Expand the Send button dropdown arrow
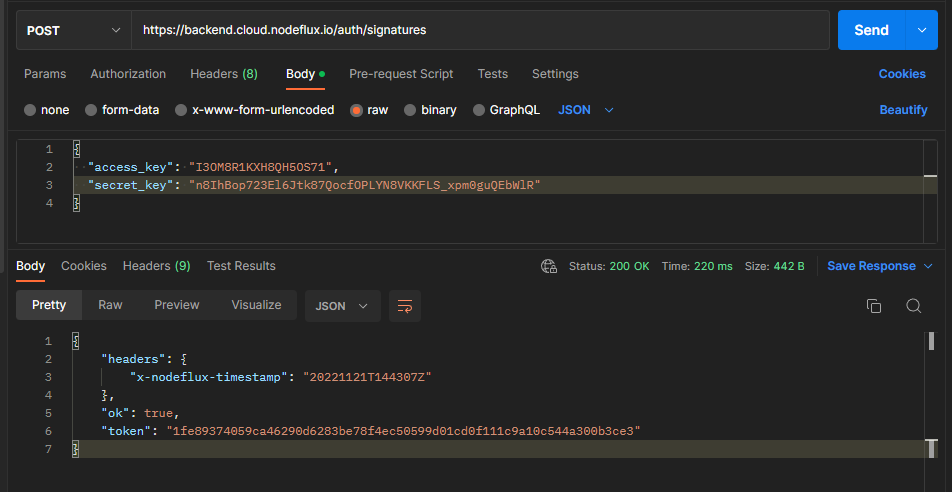Image resolution: width=952 pixels, height=492 pixels. (922, 30)
